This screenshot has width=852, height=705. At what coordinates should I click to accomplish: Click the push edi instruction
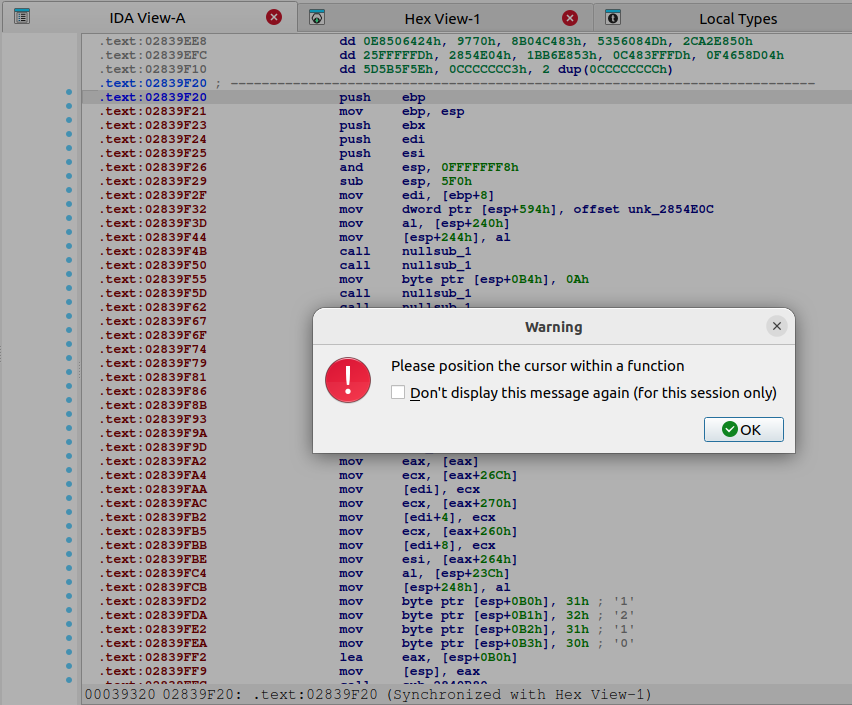382,139
